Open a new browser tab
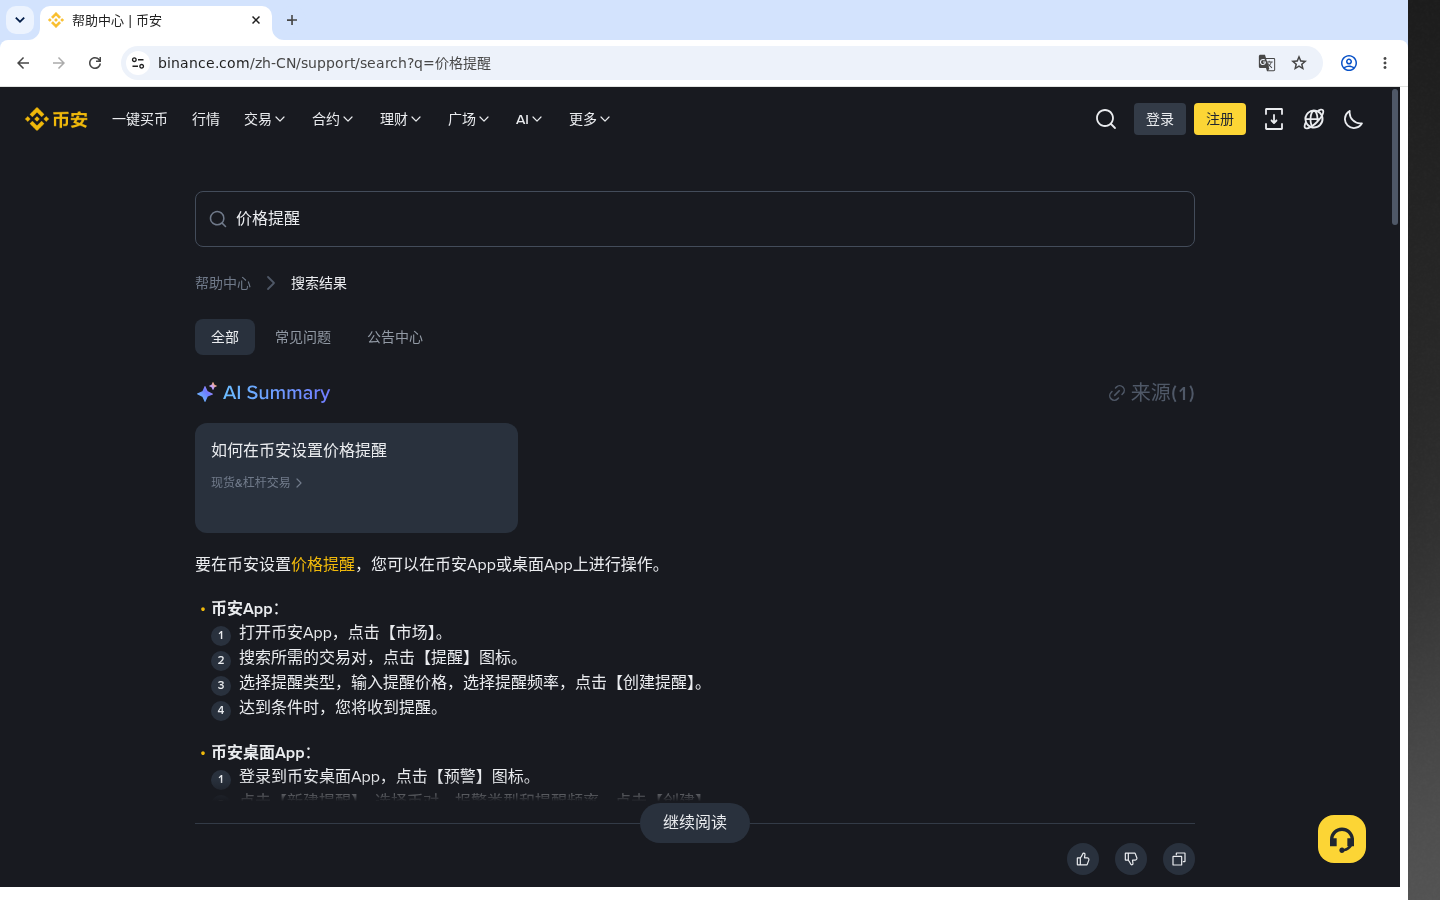The height and width of the screenshot is (900, 1440). [292, 20]
